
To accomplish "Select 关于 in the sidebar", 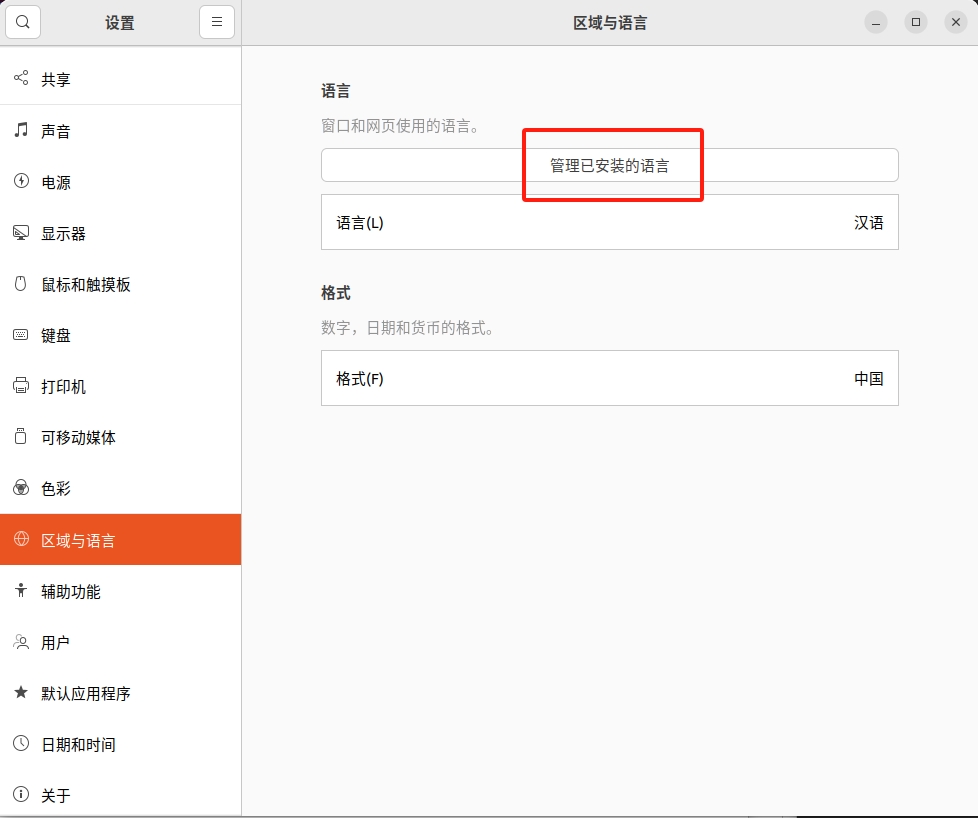I will pyautogui.click(x=120, y=796).
